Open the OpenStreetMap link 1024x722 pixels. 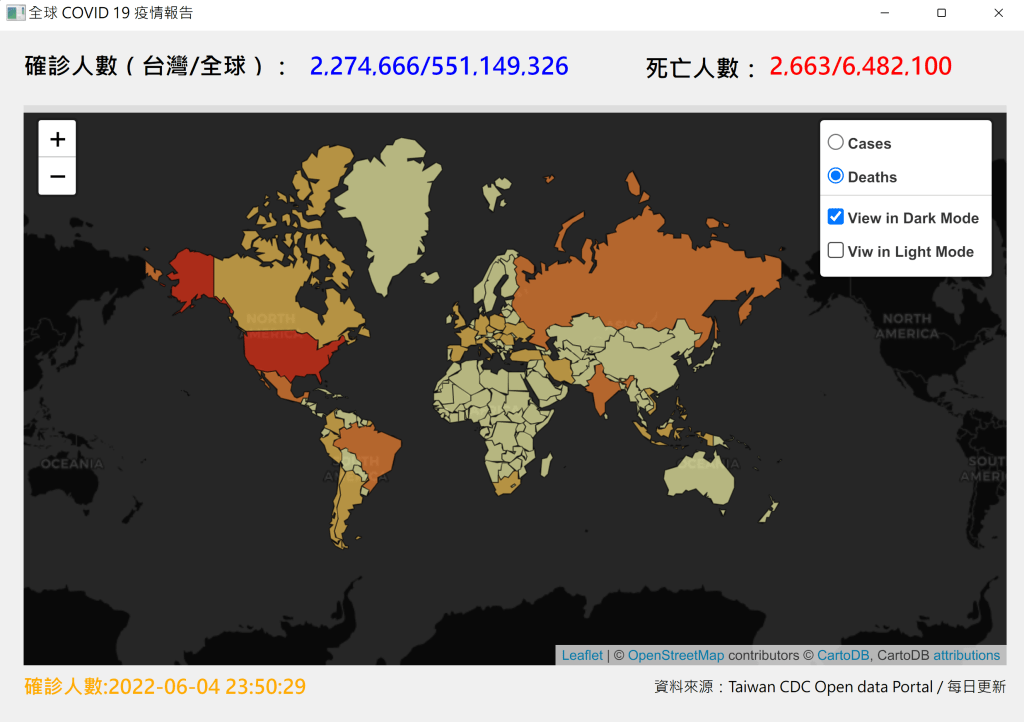[x=675, y=655]
